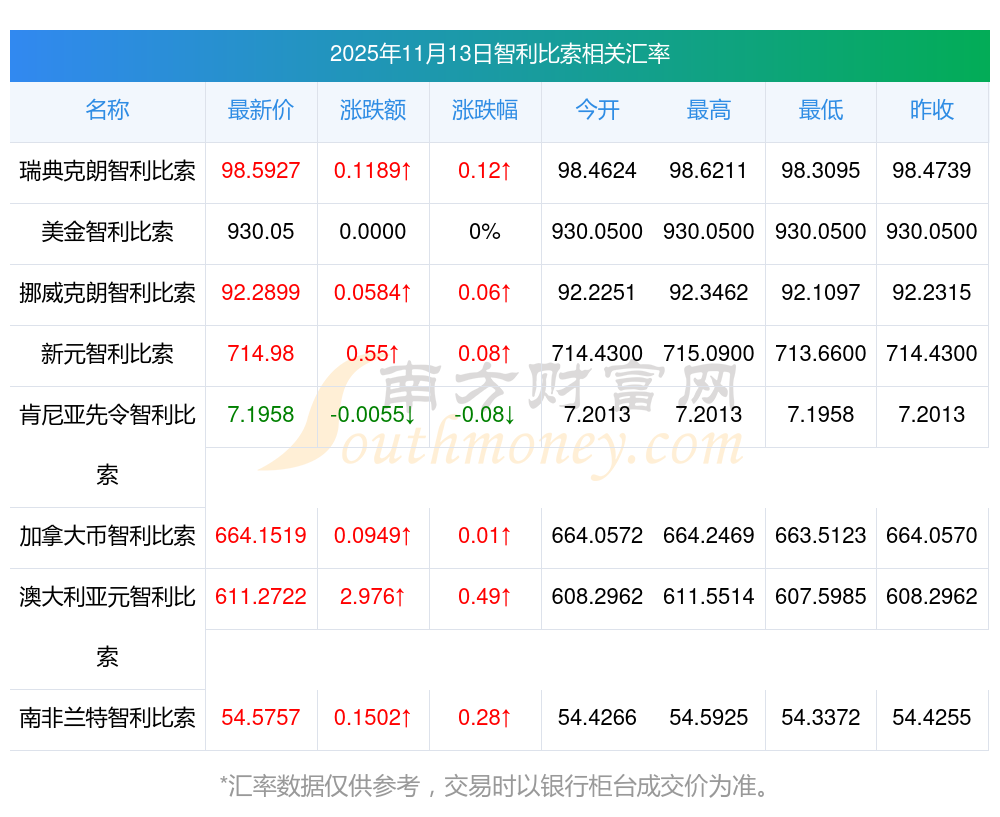Click the table title banner for 2025年11月13日
This screenshot has height=817, width=1000.
[500, 55]
